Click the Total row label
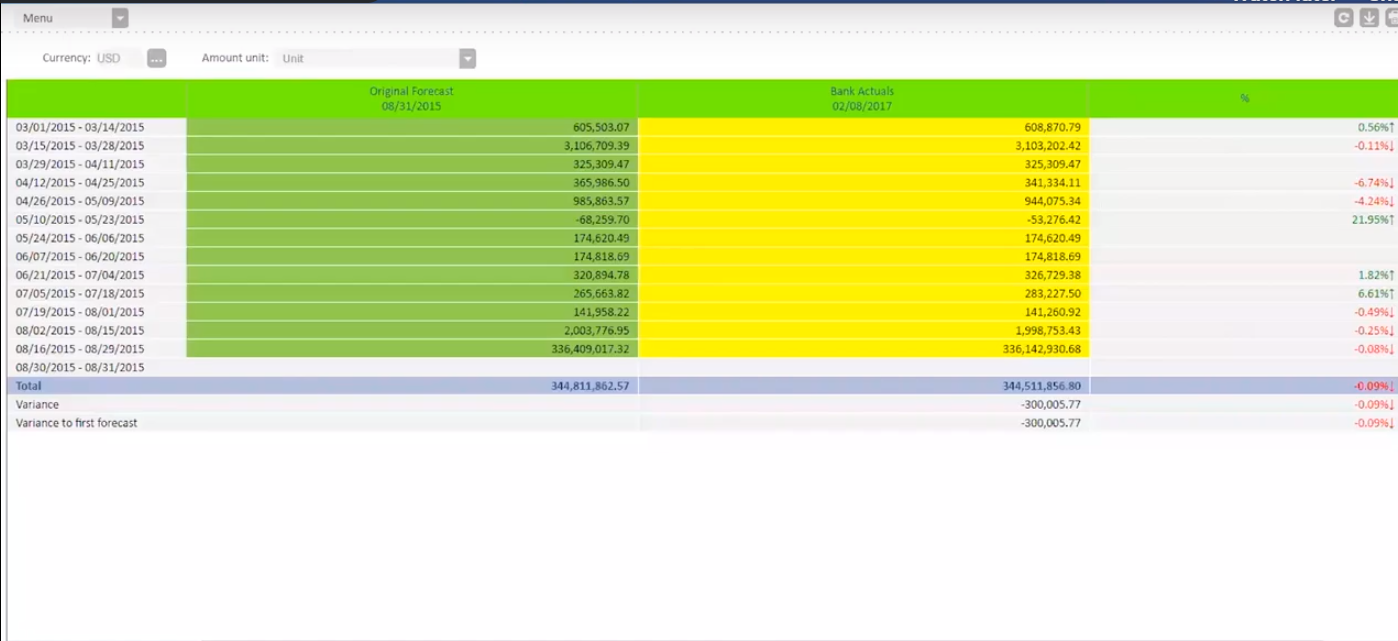The height and width of the screenshot is (641, 1398). 28,386
